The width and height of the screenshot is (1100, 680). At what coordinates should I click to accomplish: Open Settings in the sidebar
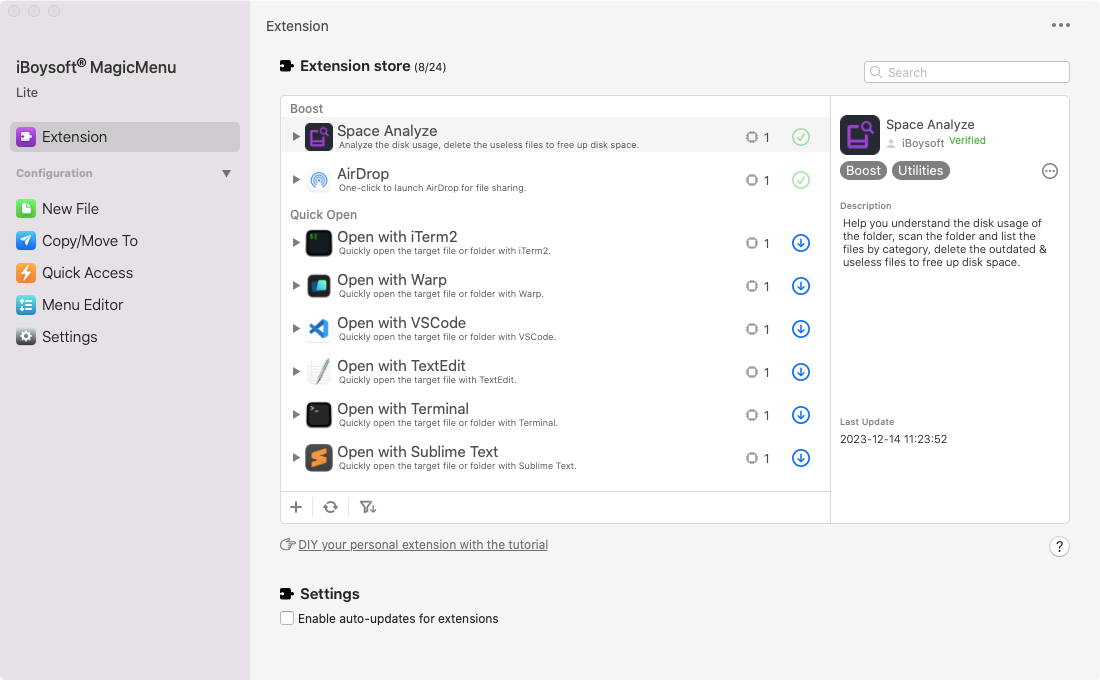tap(57, 337)
